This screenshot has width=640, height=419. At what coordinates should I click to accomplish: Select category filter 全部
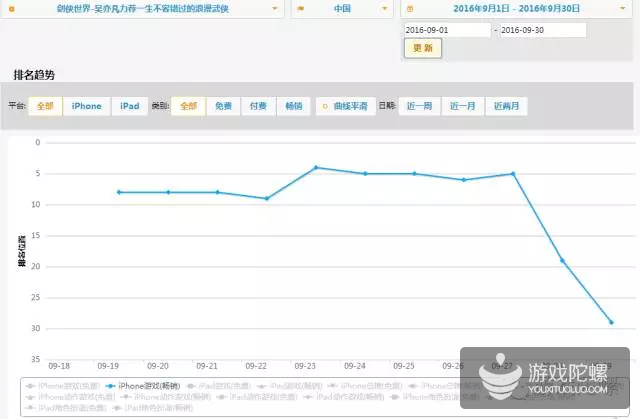tap(189, 106)
